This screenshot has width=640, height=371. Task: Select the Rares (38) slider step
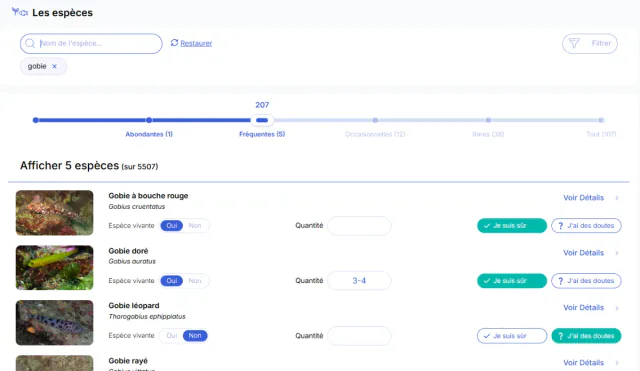pos(488,120)
